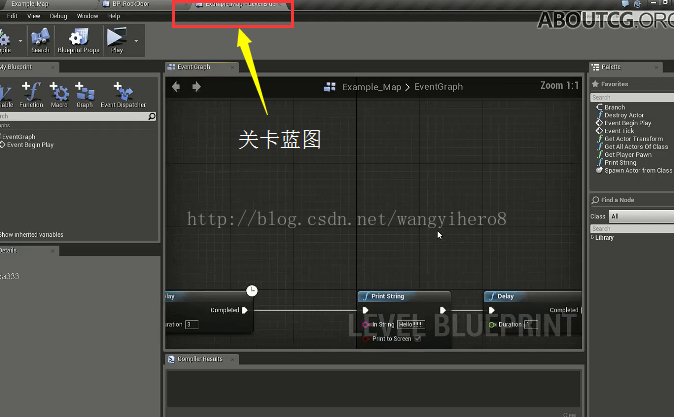Screen dimensions: 674x417
Task: Close the Event Graph tab
Action: (232, 67)
